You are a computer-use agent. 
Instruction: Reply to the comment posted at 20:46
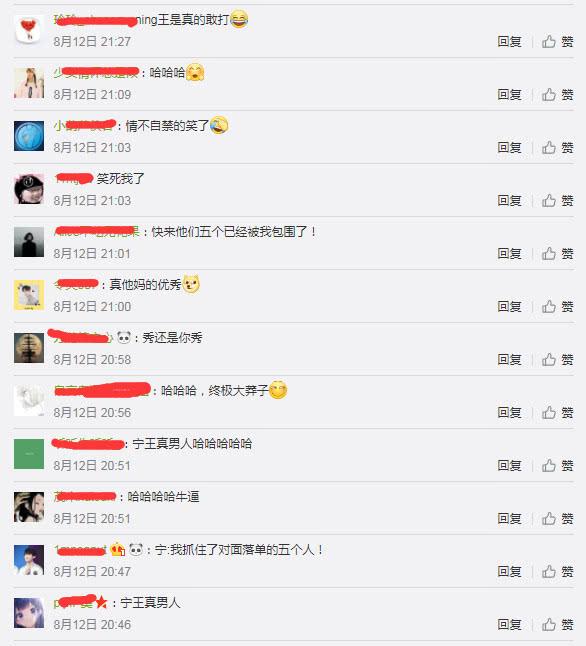[x=509, y=625]
